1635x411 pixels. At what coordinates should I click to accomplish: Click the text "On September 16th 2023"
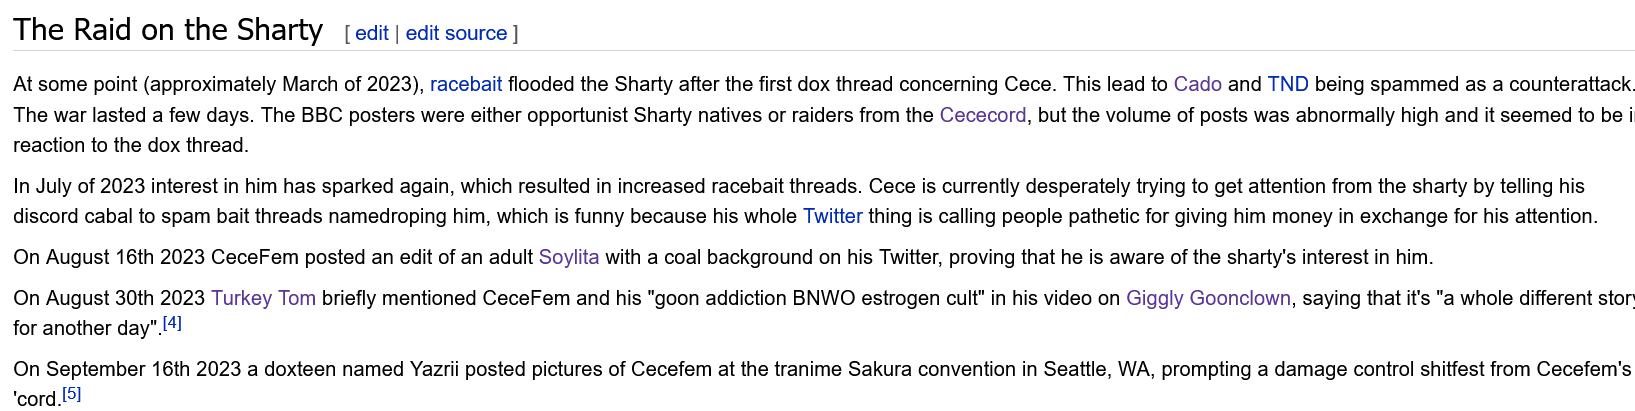(127, 369)
